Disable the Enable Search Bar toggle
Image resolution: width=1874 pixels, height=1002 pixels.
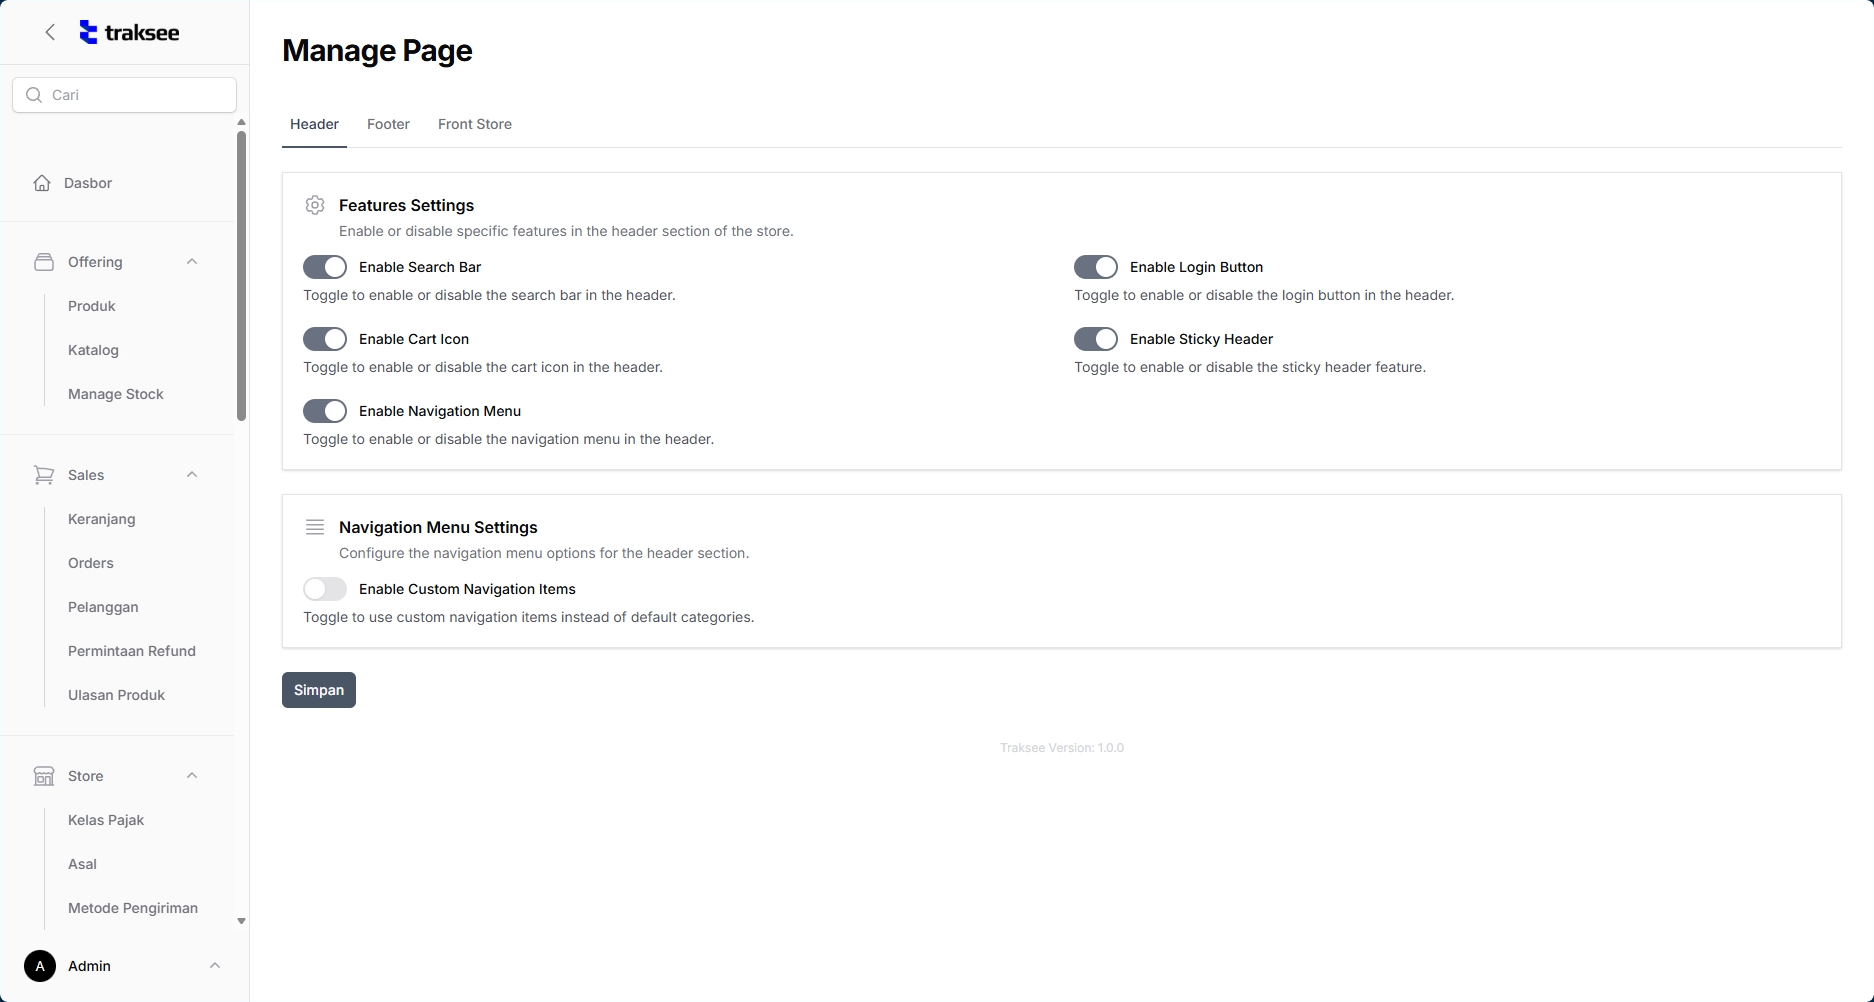point(325,267)
